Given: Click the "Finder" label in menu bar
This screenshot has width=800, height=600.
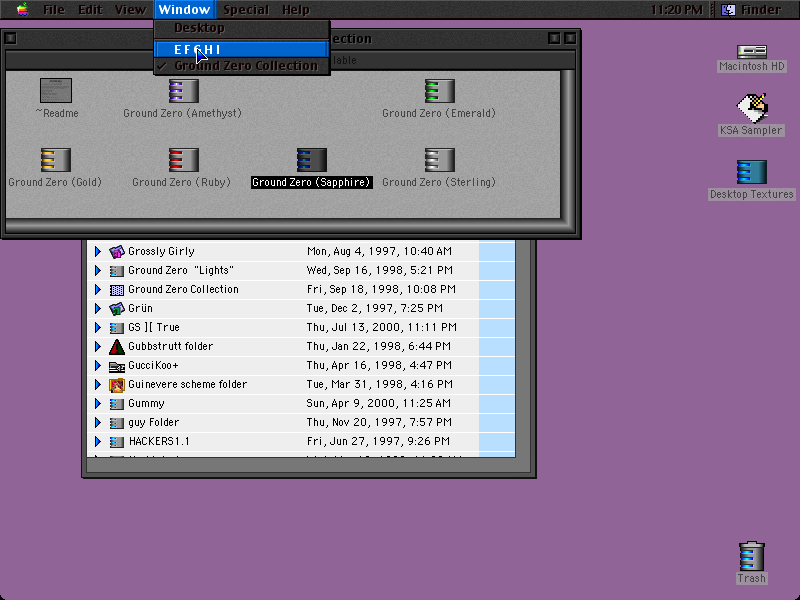Looking at the screenshot, I should click(x=761, y=10).
